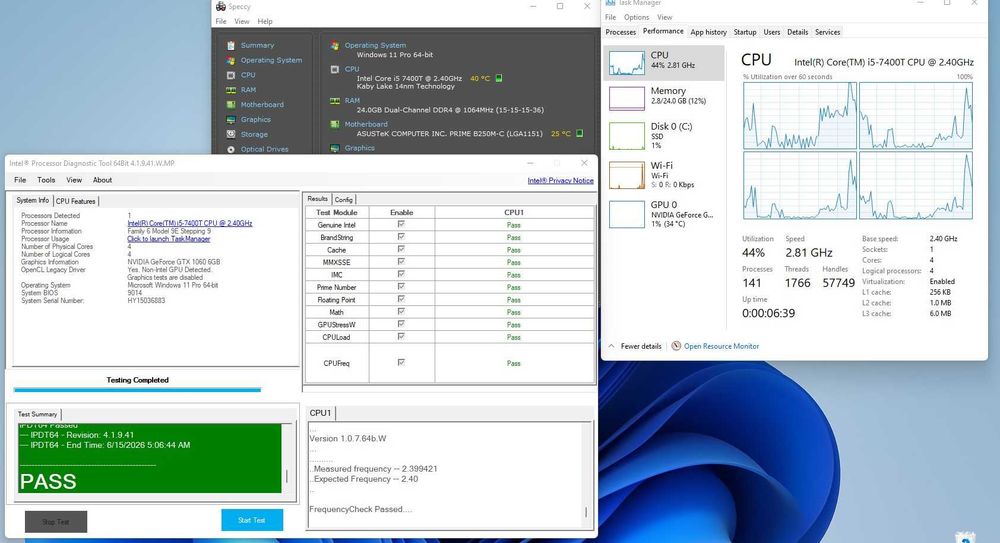Click RAM icon beside Speccy RAM heading
Screen dimensions: 1000x543
tap(335, 101)
